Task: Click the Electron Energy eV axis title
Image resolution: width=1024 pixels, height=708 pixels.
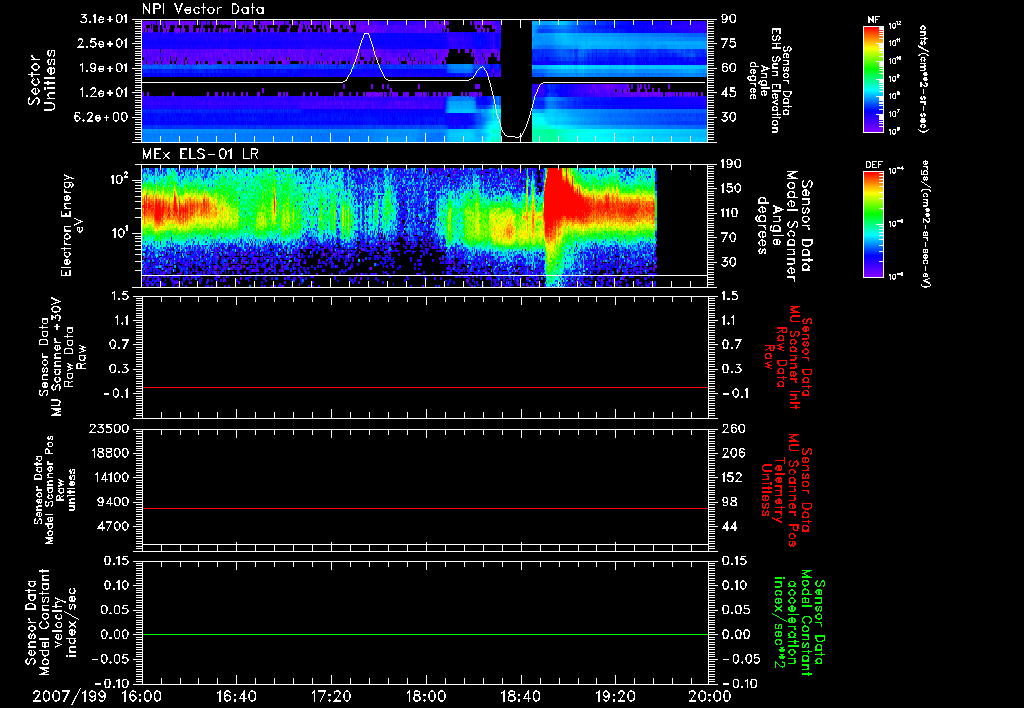Action: (73, 225)
